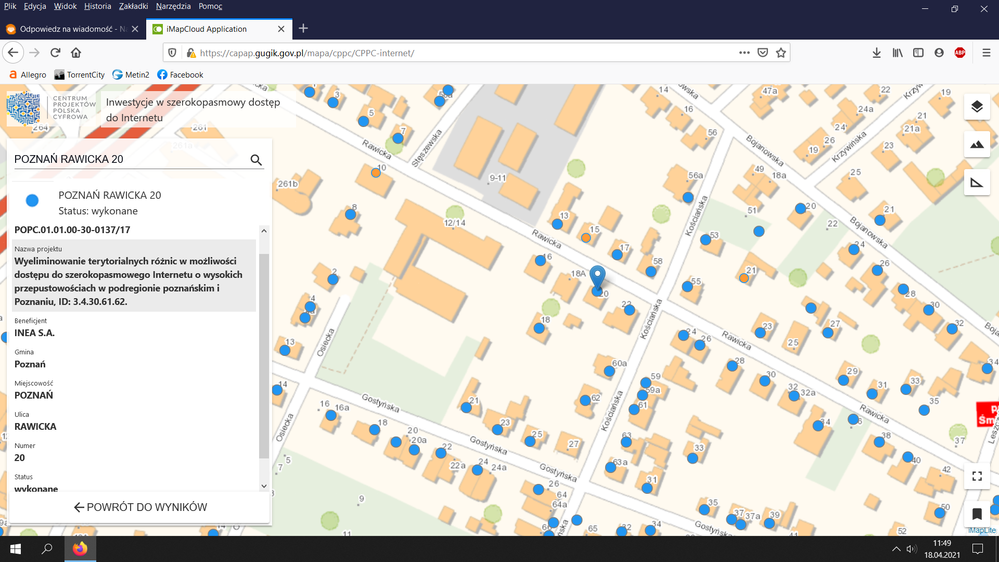Save page to Pocket

coord(762,53)
